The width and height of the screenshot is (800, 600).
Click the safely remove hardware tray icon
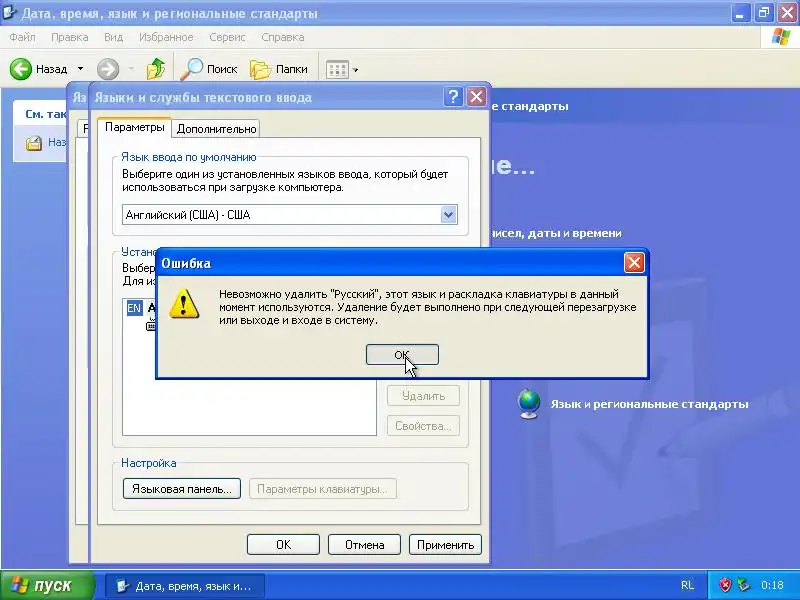743,585
